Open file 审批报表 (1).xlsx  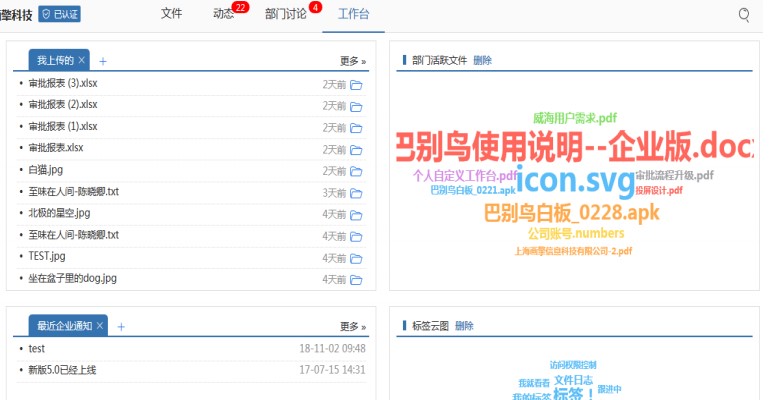tap(63, 126)
